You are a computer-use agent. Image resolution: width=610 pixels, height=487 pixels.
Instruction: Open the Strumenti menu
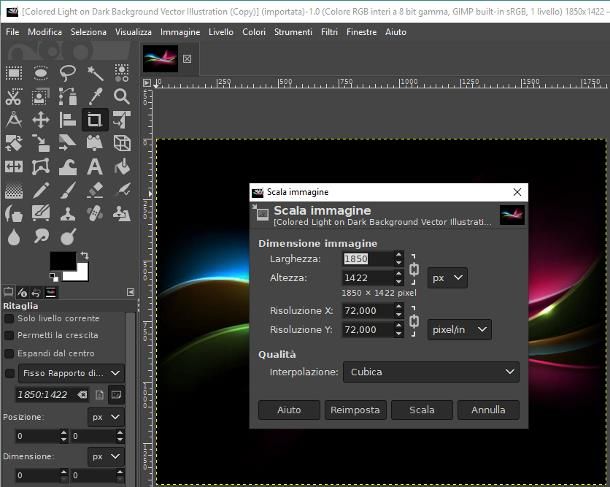(293, 32)
